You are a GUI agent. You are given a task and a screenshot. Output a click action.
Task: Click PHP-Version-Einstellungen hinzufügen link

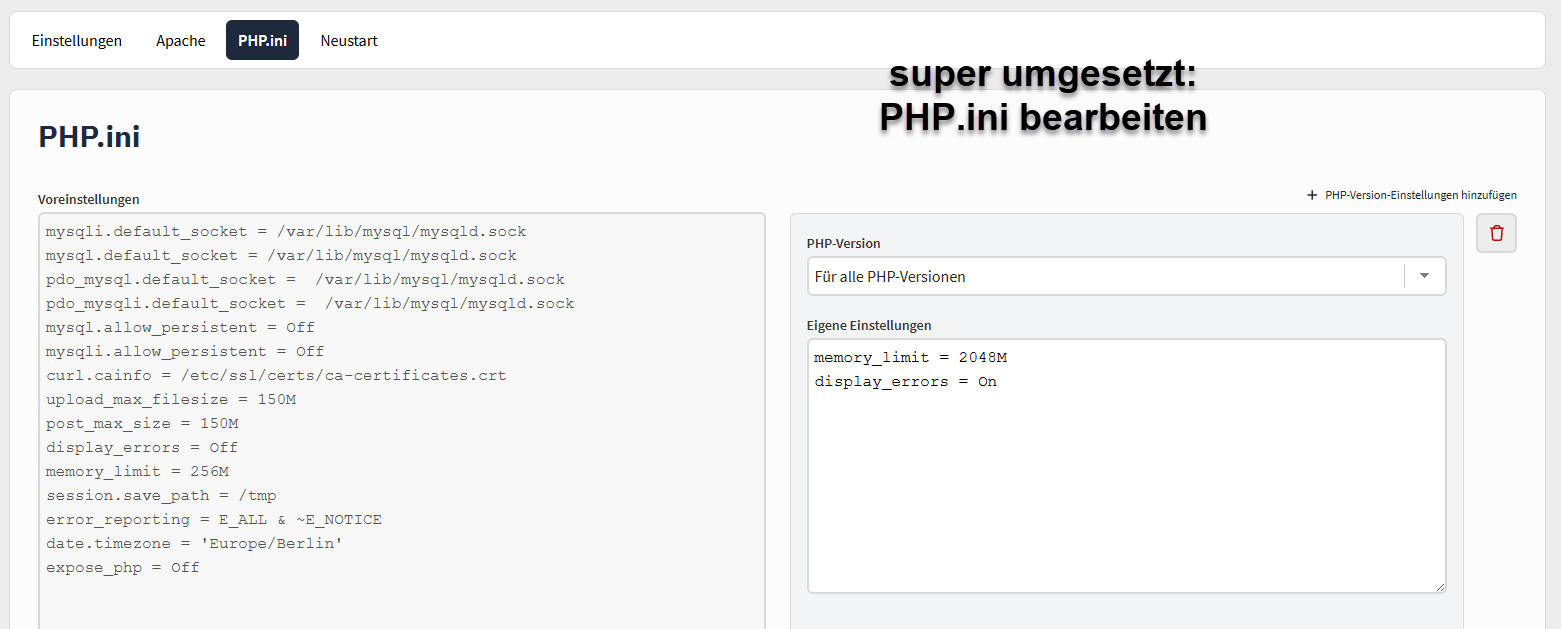click(1420, 195)
